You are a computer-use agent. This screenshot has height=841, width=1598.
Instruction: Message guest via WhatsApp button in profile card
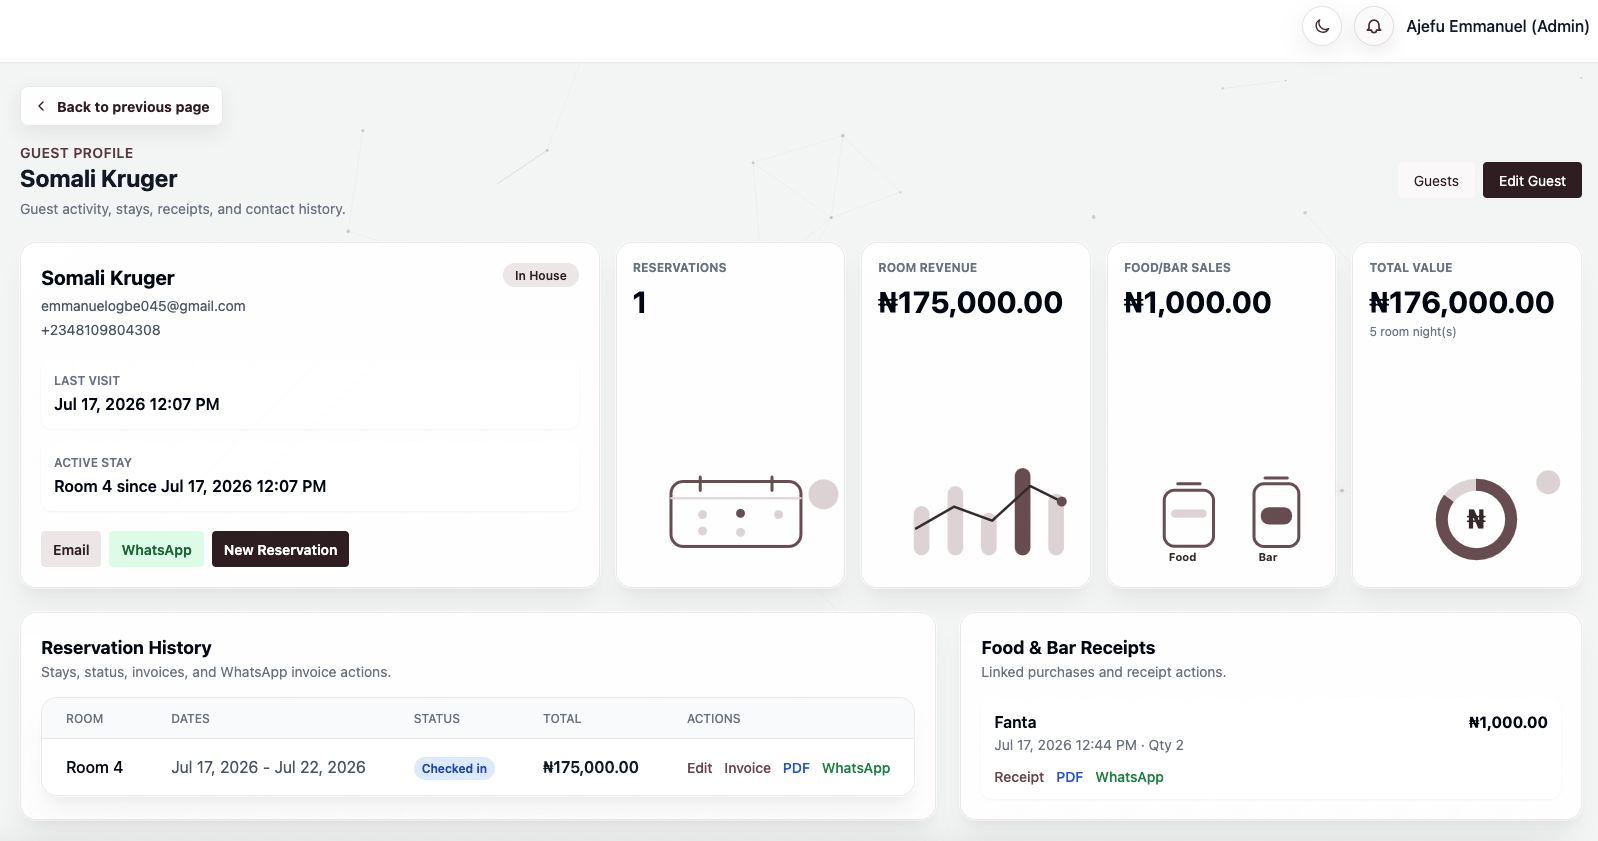click(156, 549)
